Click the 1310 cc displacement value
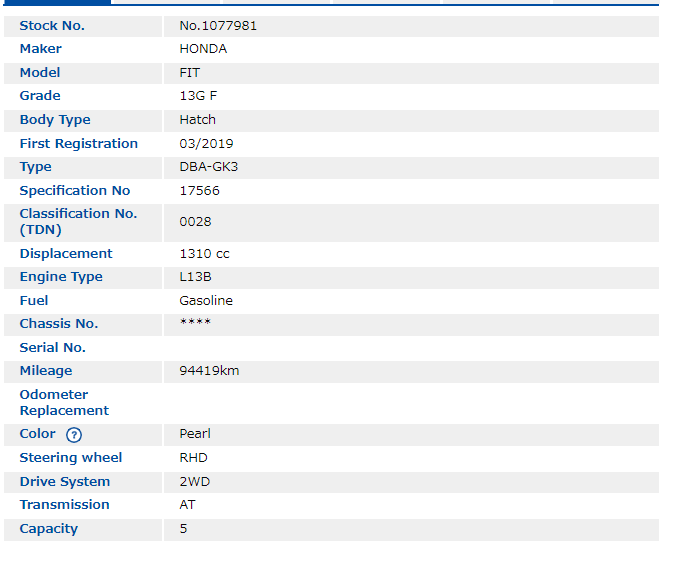The width and height of the screenshot is (685, 563). coord(204,254)
